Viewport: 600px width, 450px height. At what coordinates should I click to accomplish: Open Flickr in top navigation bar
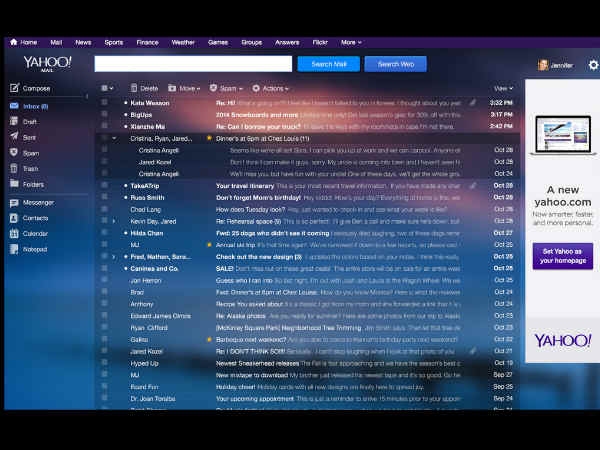pos(320,42)
